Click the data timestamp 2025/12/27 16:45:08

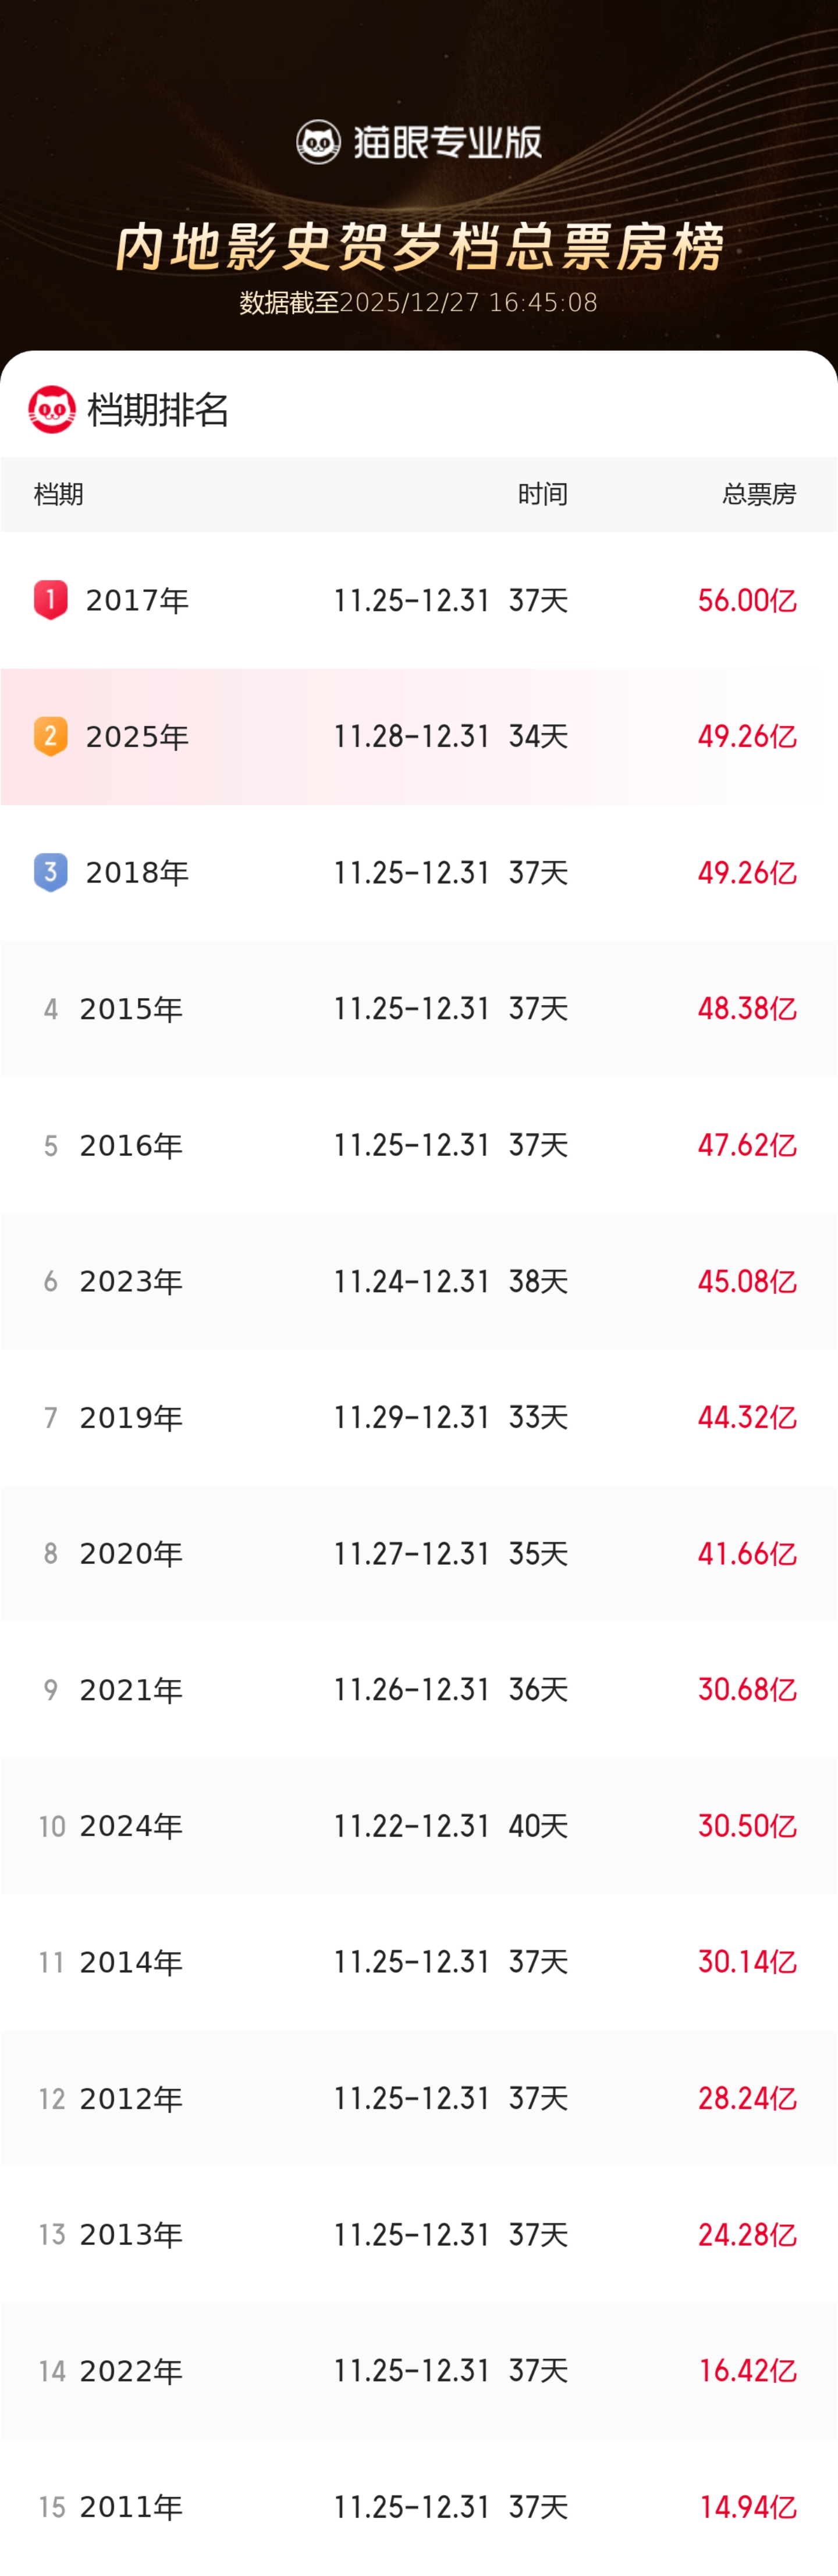pyautogui.click(x=468, y=302)
